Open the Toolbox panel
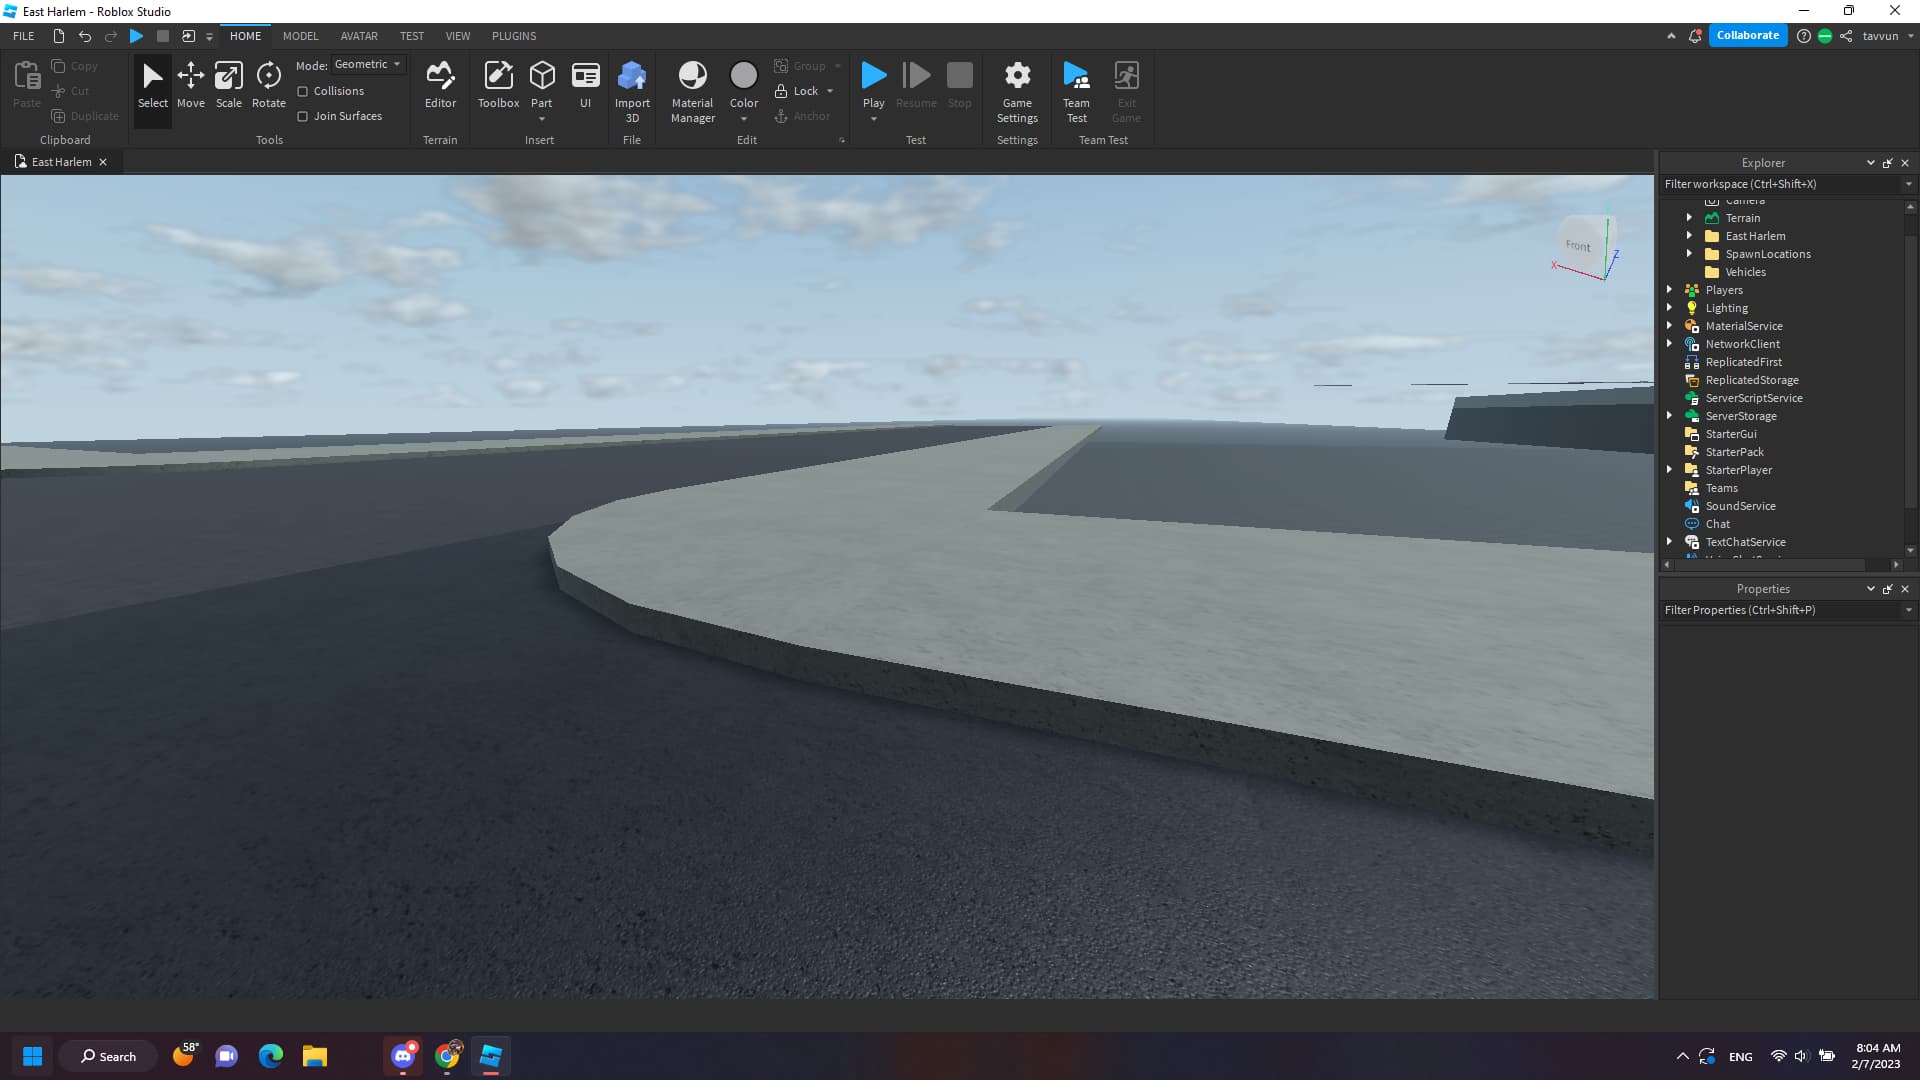Screen dimensions: 1920x1080 pyautogui.click(x=498, y=85)
